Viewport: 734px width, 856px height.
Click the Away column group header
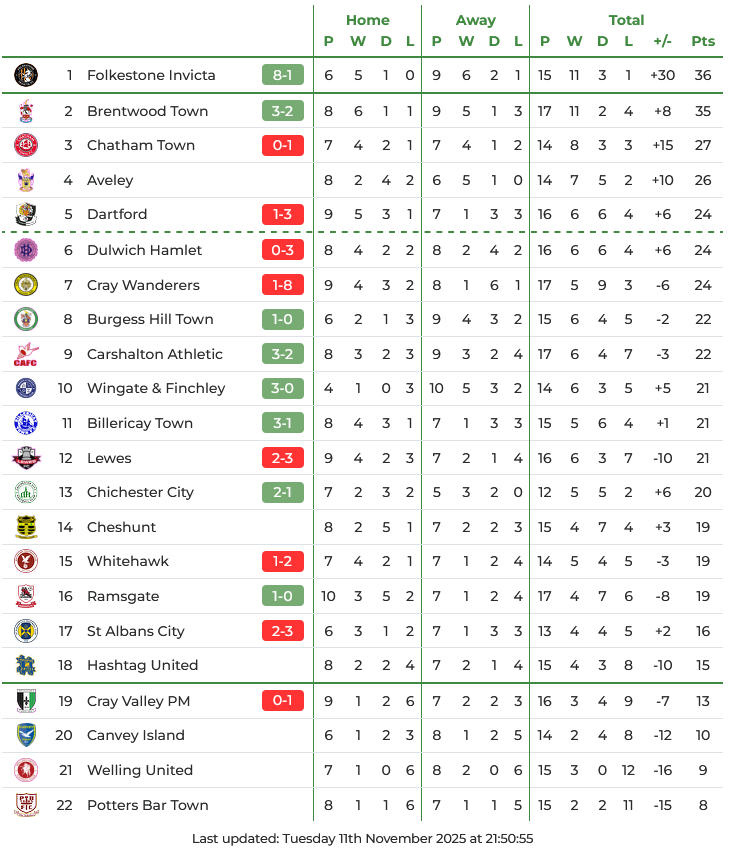click(x=476, y=20)
